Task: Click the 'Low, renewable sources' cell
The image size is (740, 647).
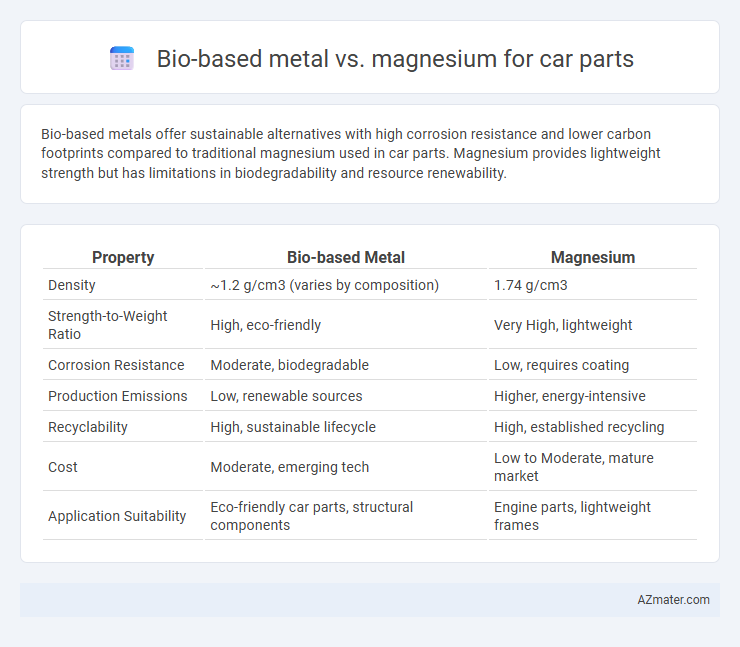Action: 286,396
